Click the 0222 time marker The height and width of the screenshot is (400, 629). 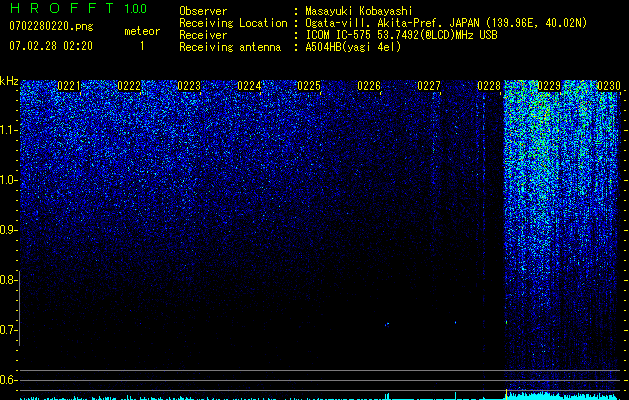point(129,86)
